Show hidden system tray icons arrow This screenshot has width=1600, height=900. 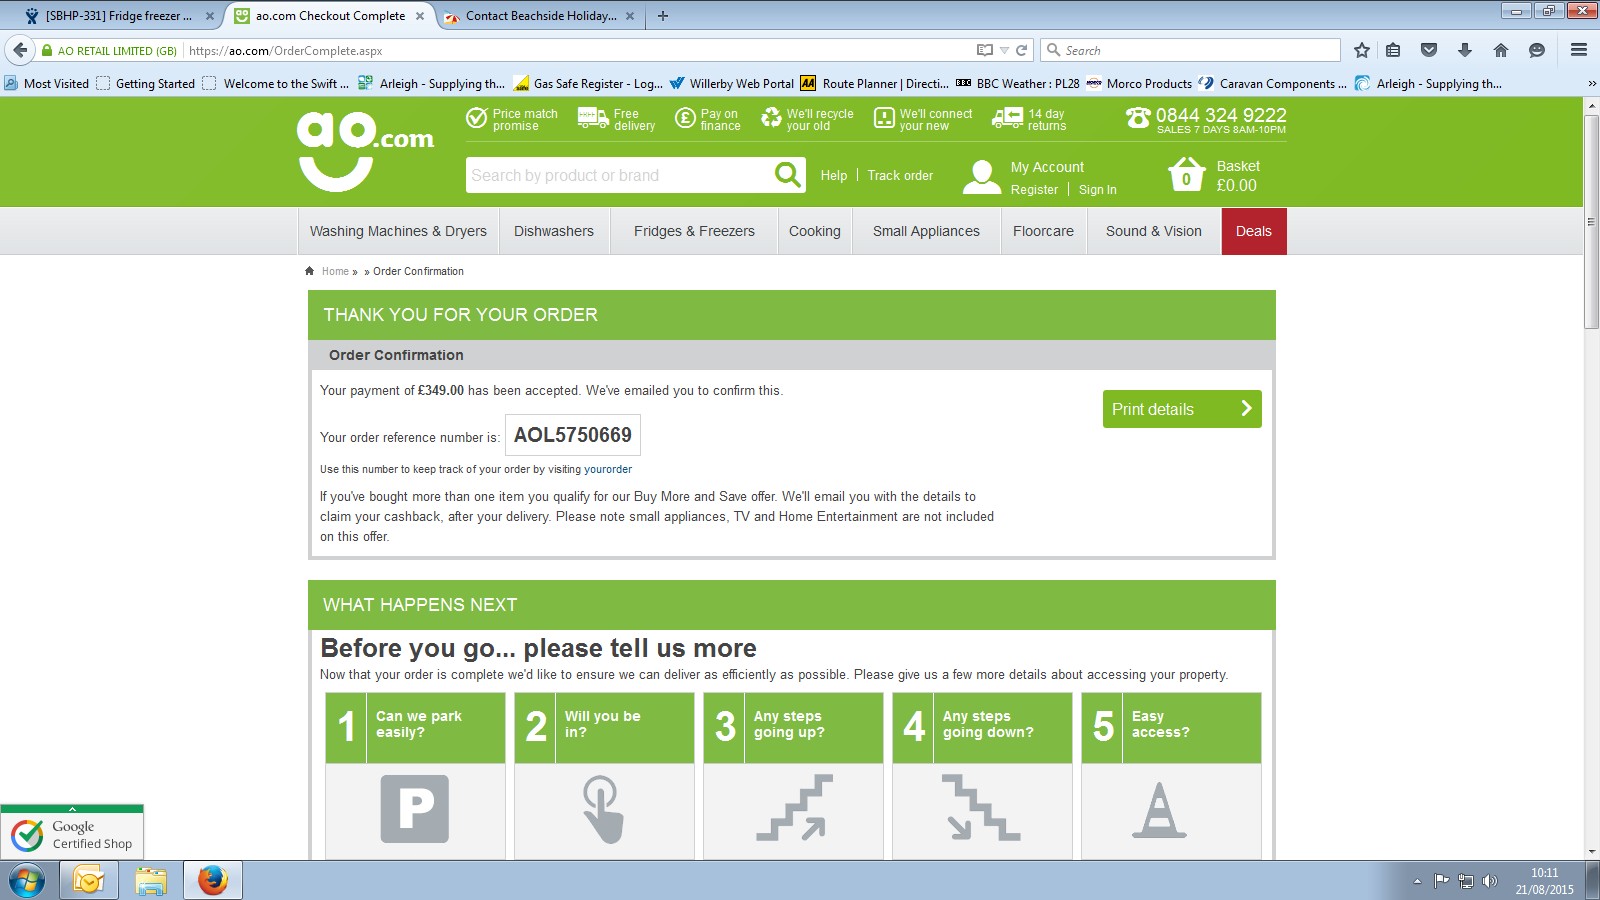coord(1417,881)
